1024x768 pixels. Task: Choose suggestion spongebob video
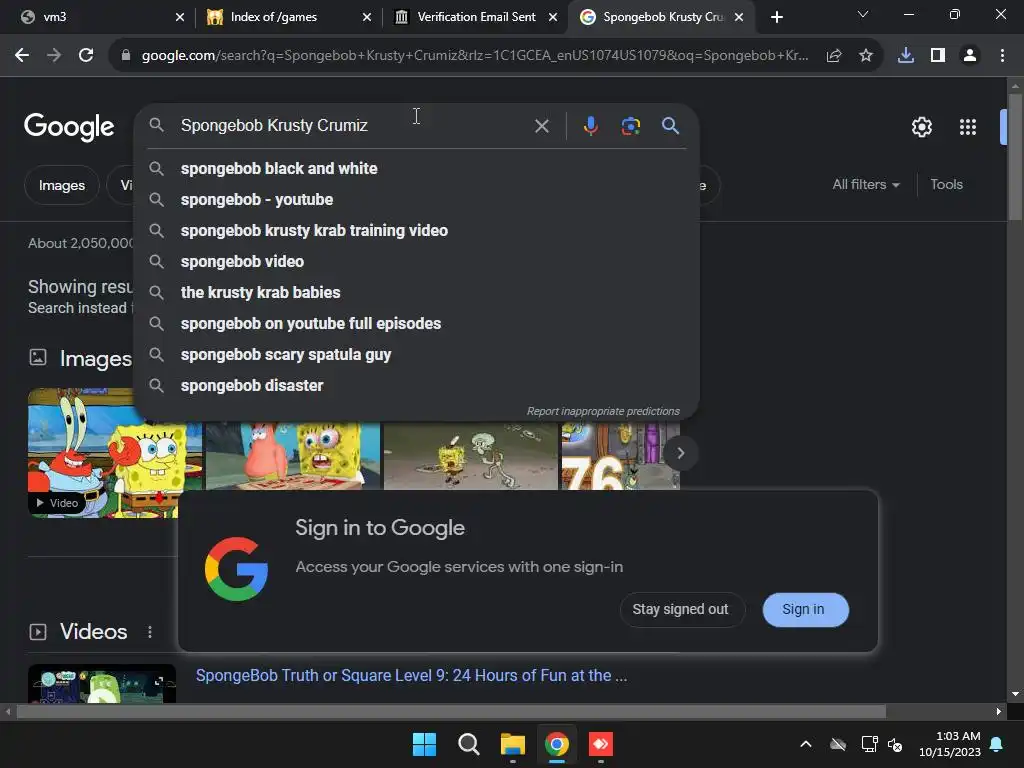(x=416, y=261)
